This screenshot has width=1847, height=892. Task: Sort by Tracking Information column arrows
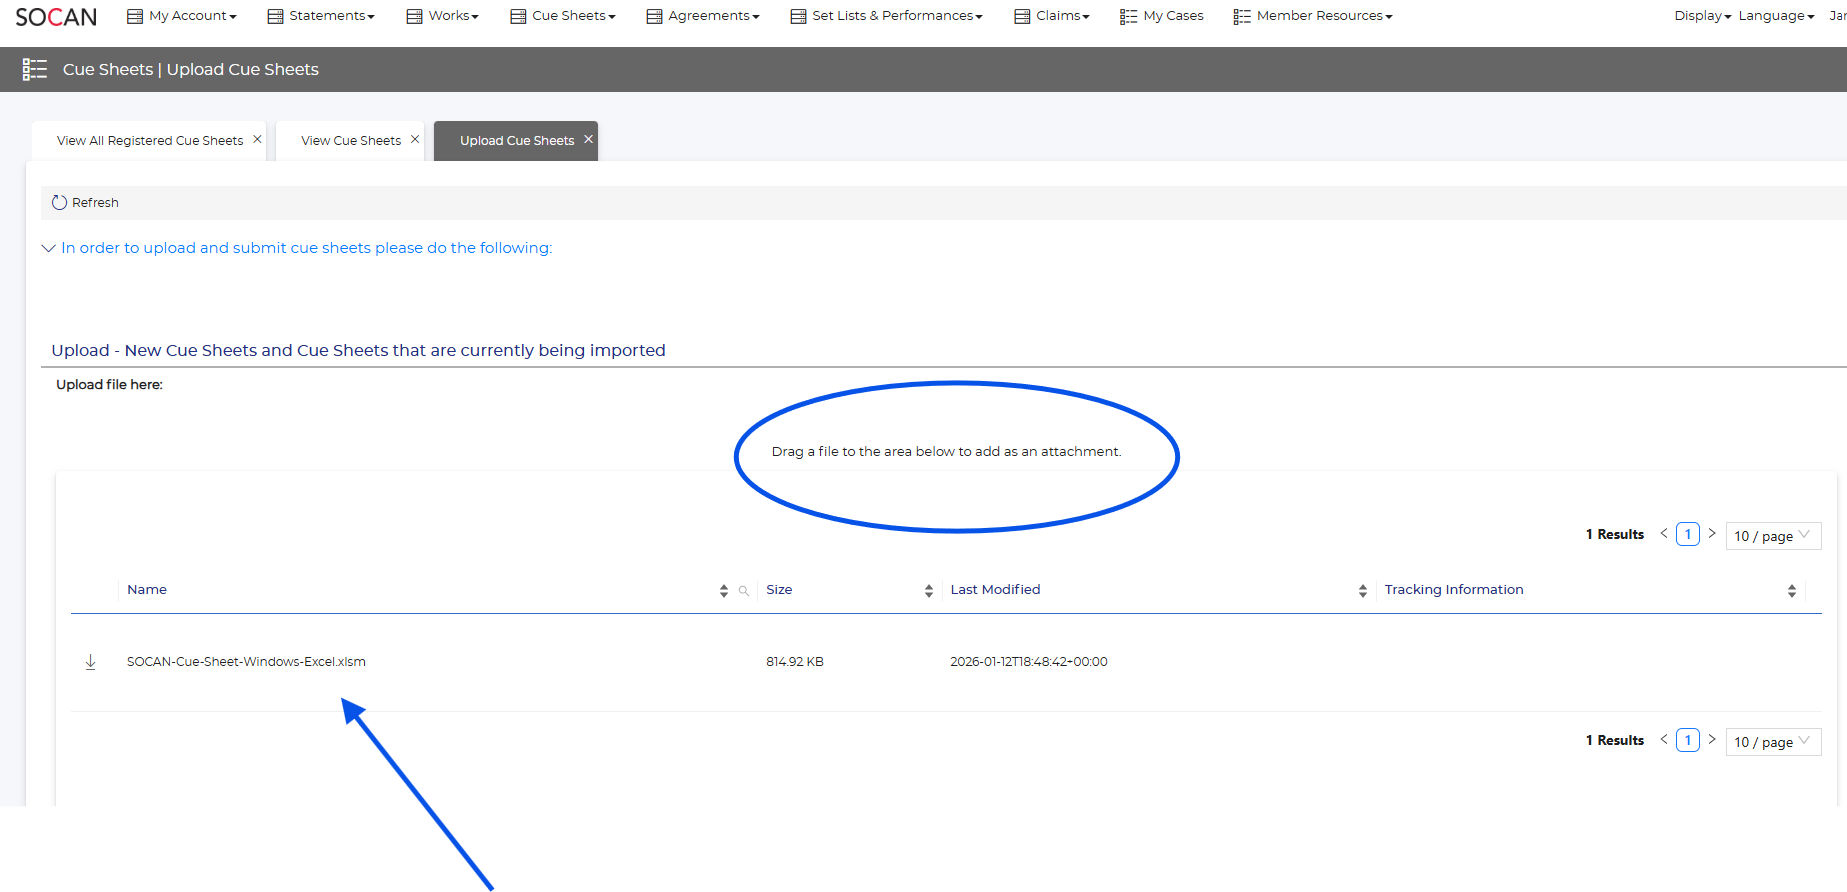[1792, 591]
